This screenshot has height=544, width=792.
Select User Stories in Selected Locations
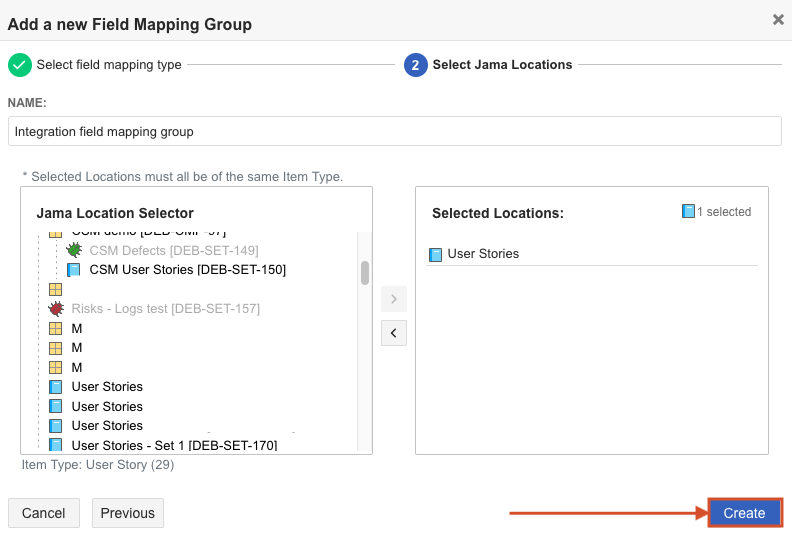tap(483, 254)
